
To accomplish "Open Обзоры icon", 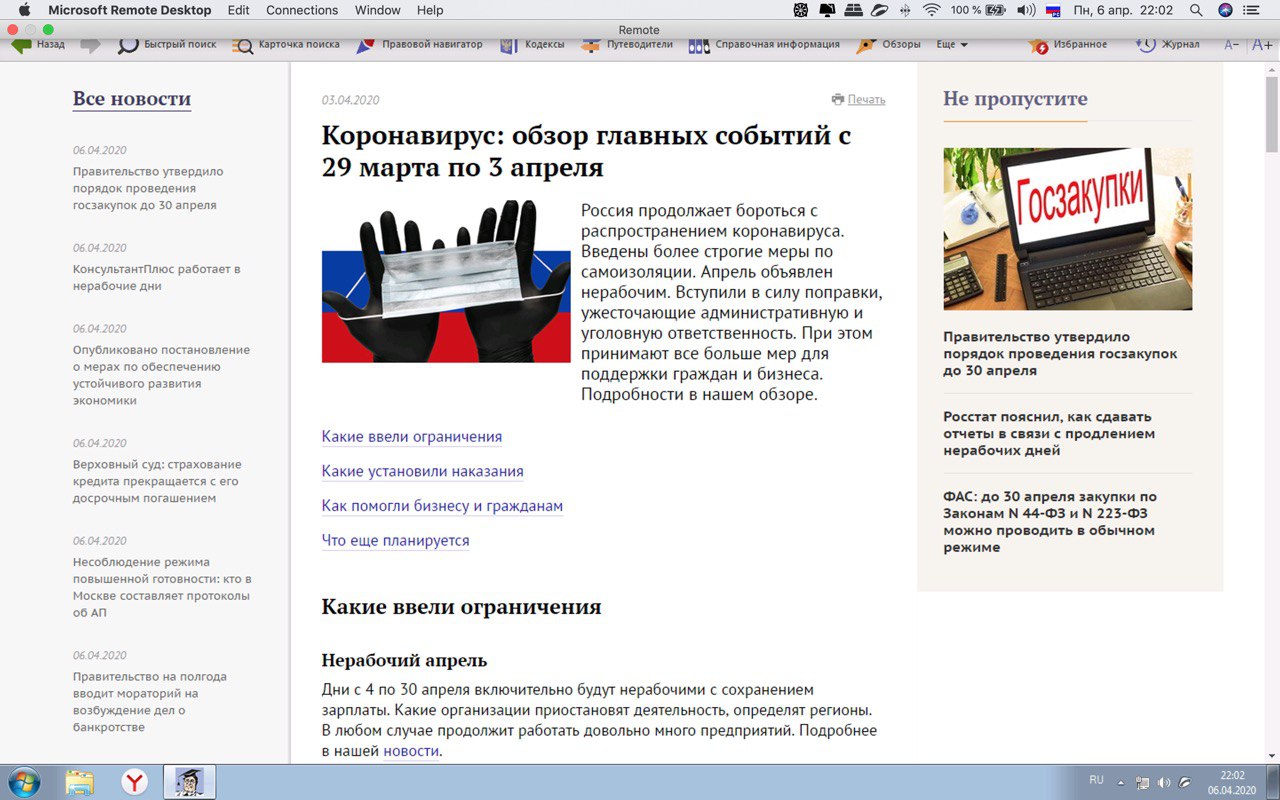I will click(867, 45).
